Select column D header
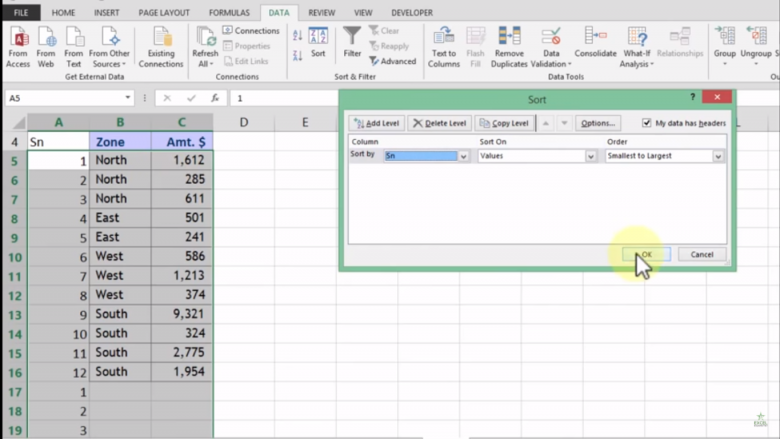Image resolution: width=780 pixels, height=439 pixels. (244, 122)
